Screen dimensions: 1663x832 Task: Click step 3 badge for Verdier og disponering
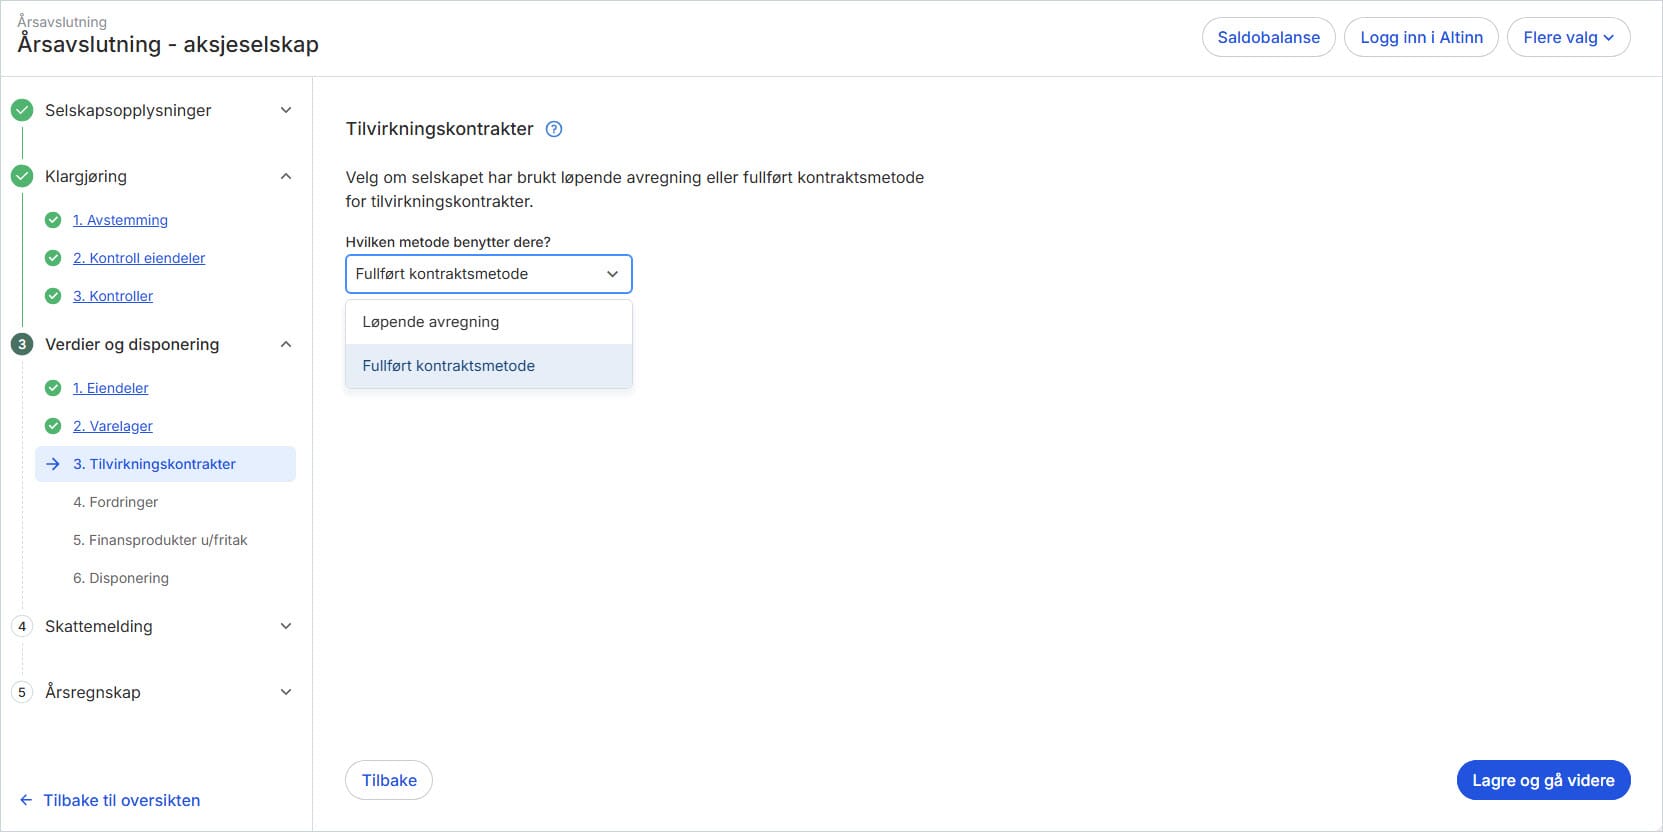[22, 344]
